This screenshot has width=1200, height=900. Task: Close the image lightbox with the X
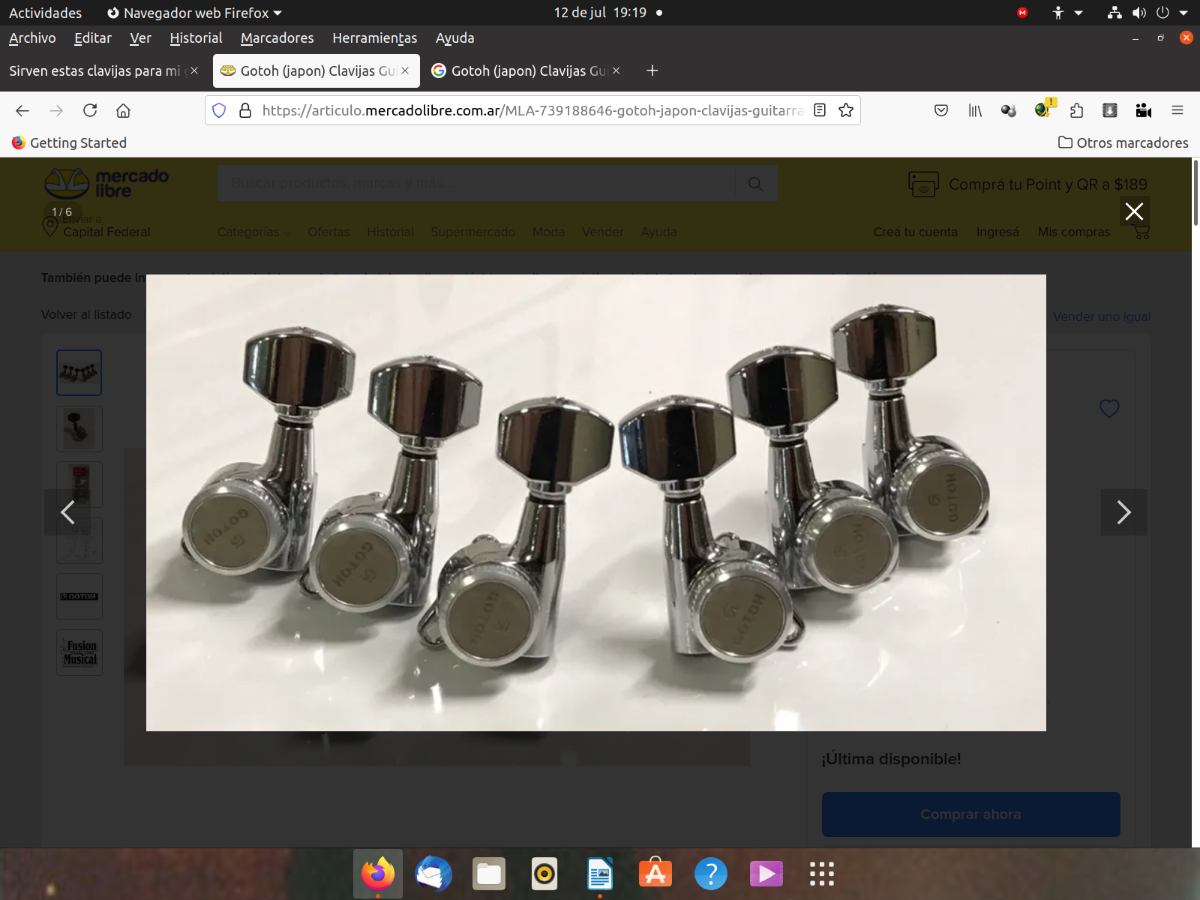[x=1133, y=211]
